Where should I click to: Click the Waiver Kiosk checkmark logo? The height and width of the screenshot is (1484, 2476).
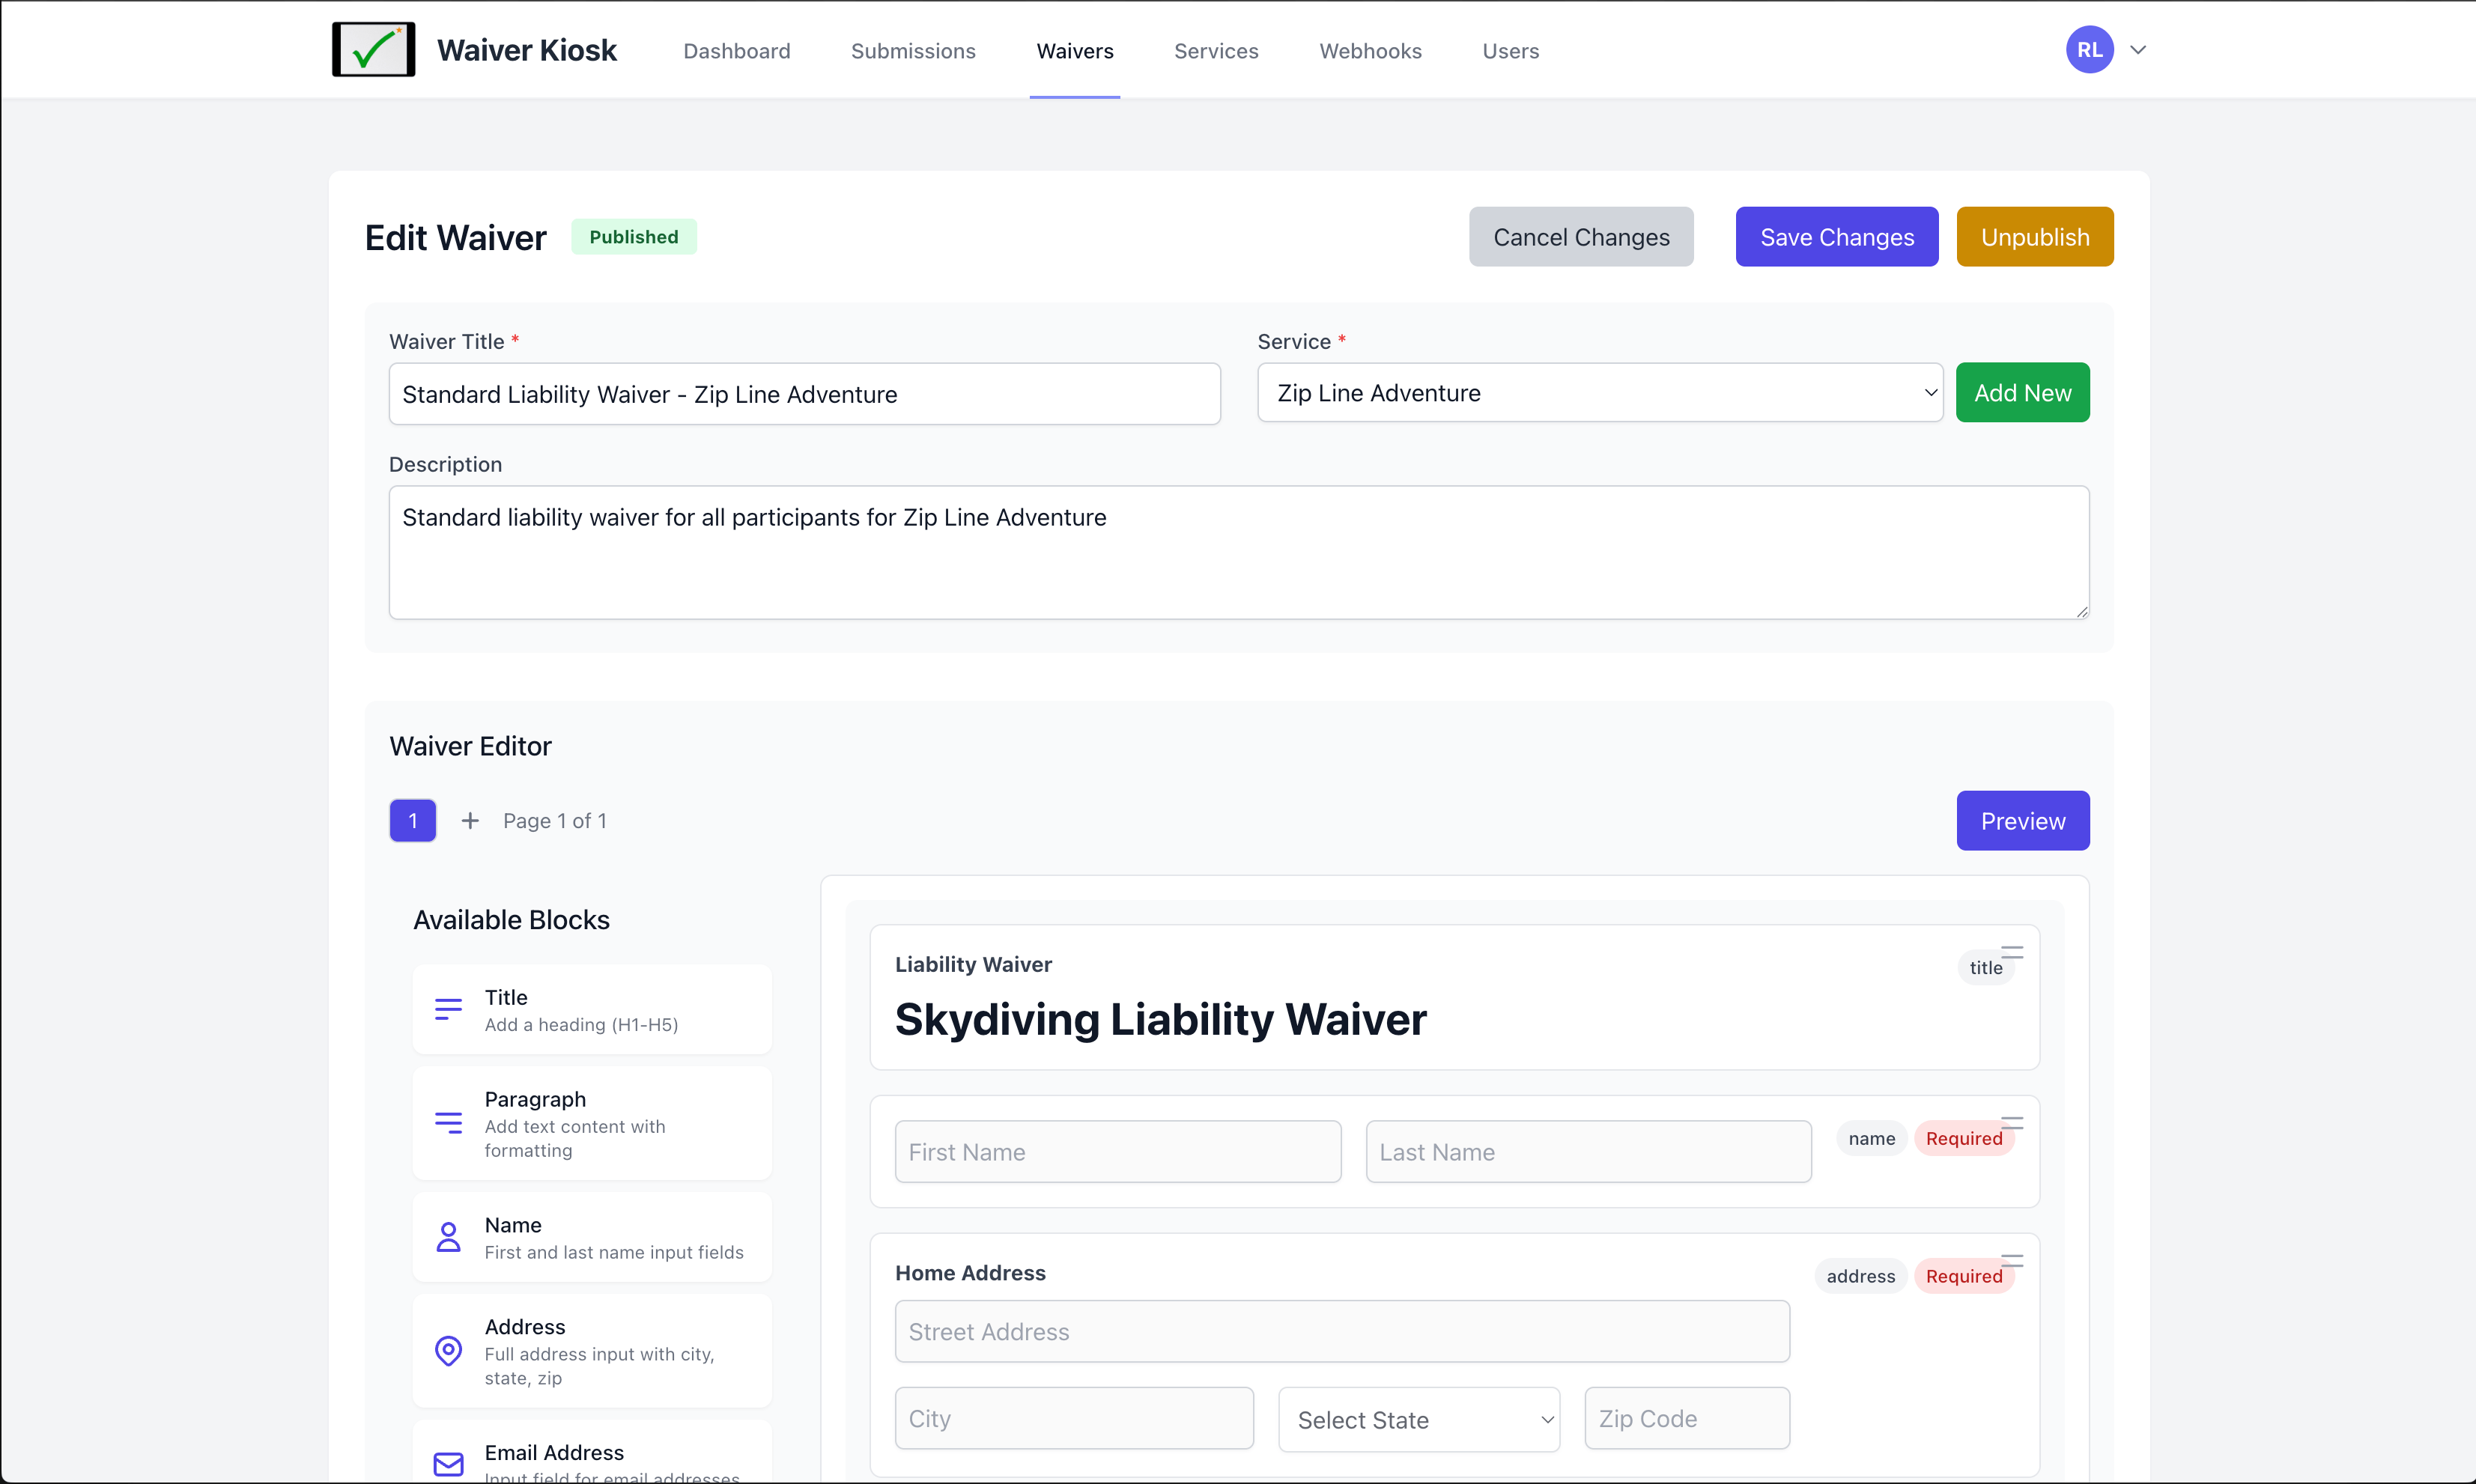(x=373, y=49)
